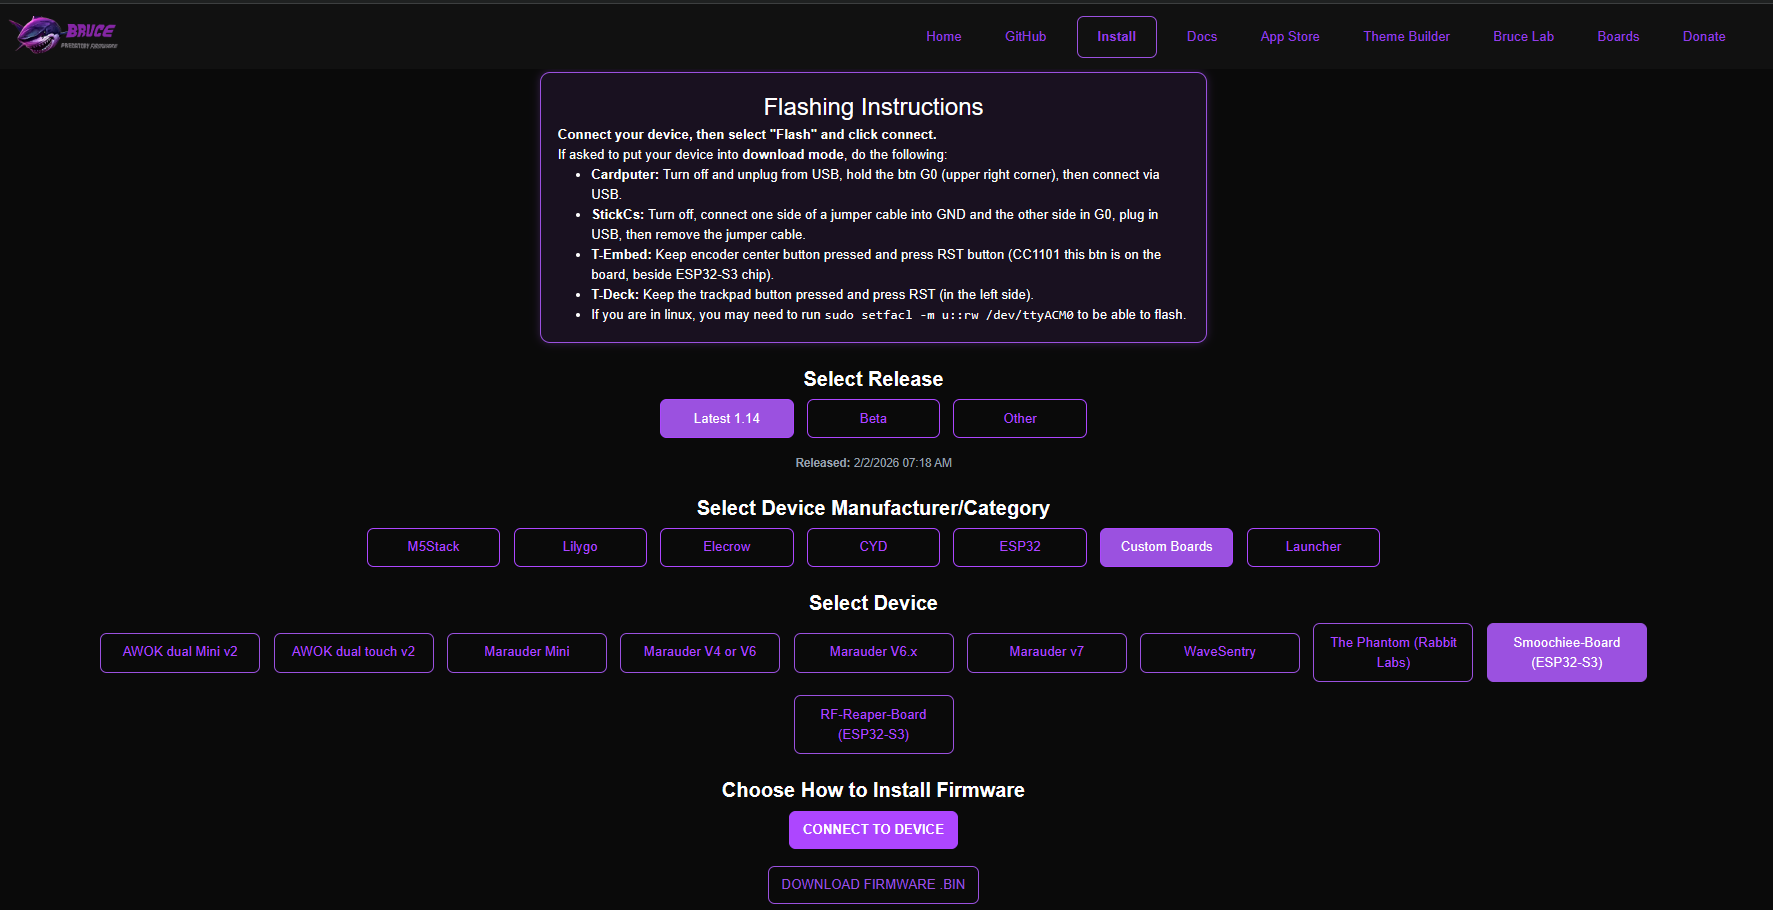Choose Marauder V4 or V6 device
The width and height of the screenshot is (1773, 910).
point(700,652)
